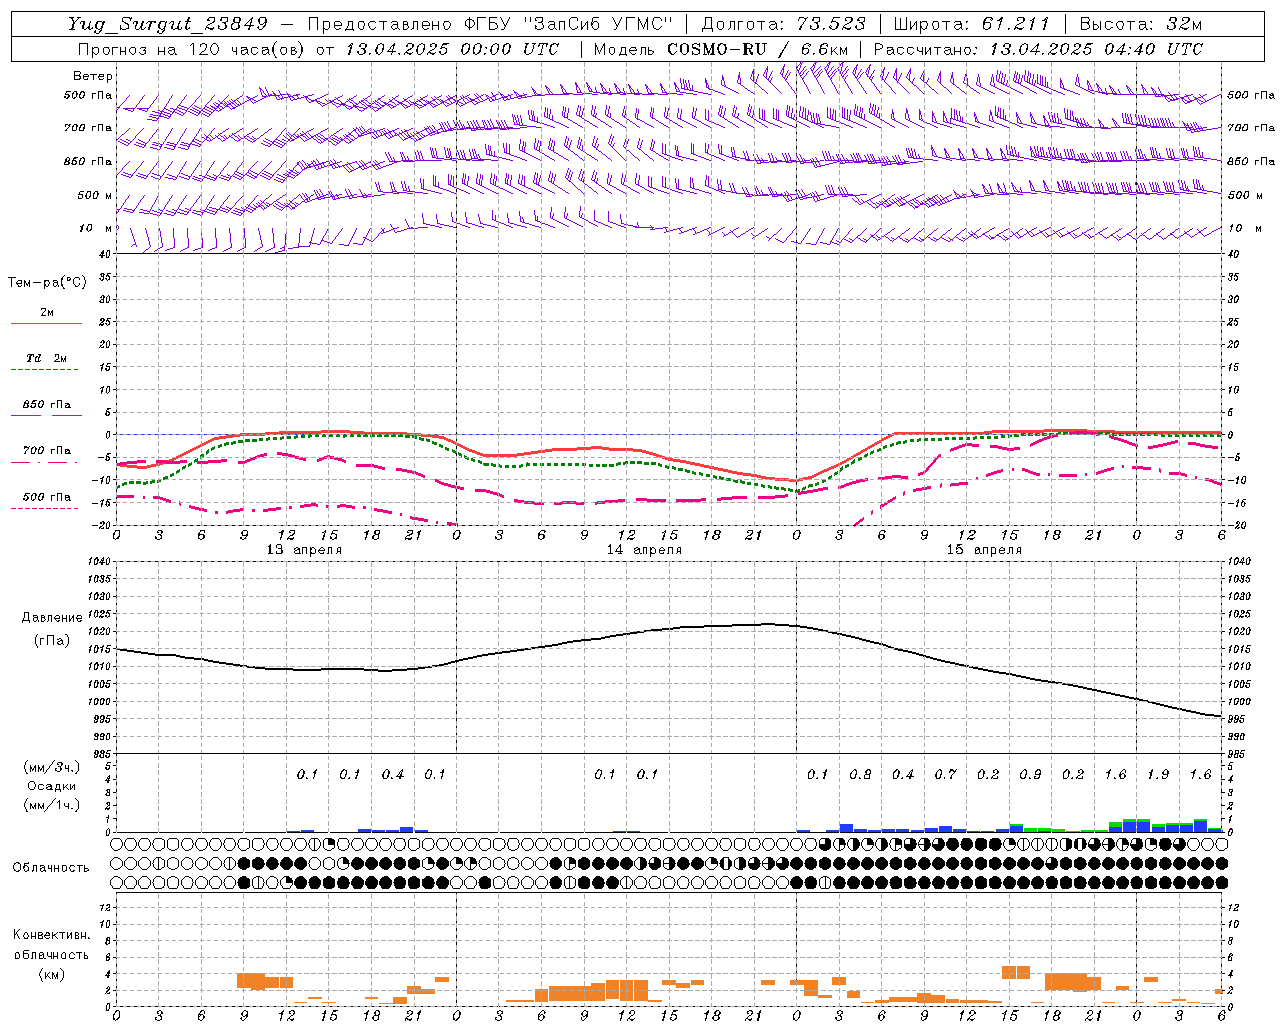Click model label COSMO-RU / 6.6км
The width and height of the screenshot is (1280, 1024).
click(x=756, y=48)
